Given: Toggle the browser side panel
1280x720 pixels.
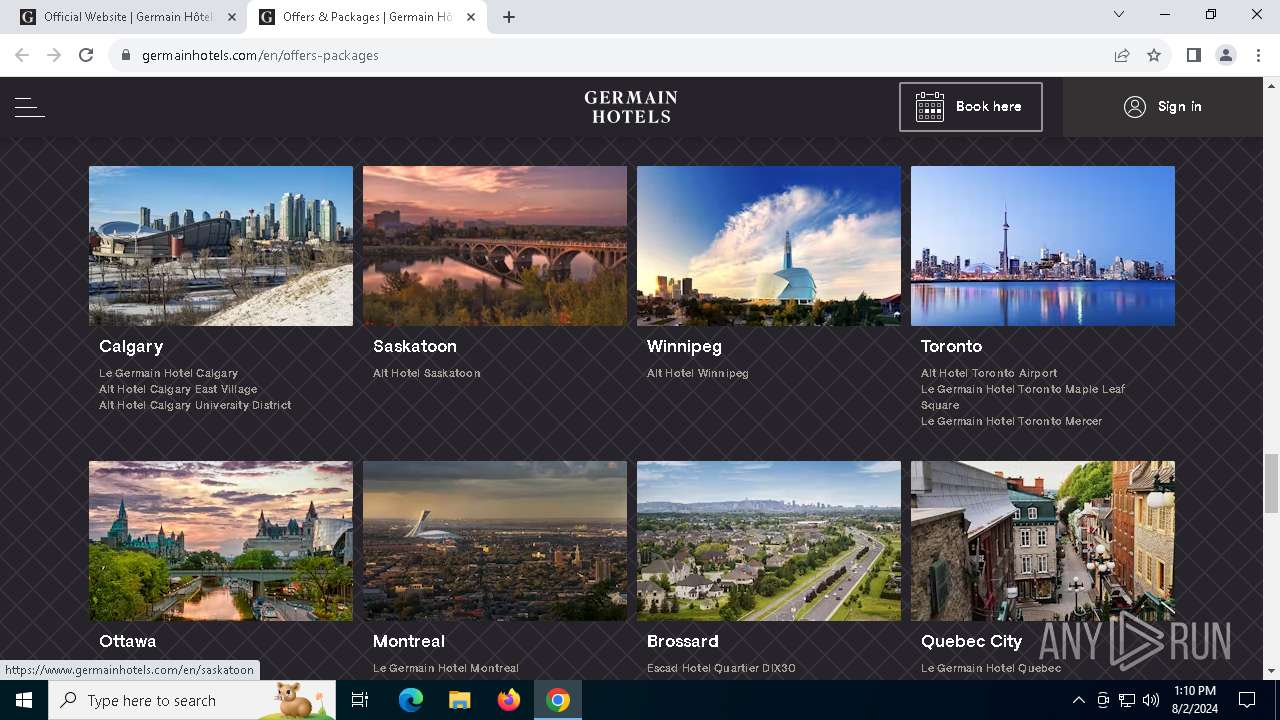Looking at the screenshot, I should [1194, 55].
